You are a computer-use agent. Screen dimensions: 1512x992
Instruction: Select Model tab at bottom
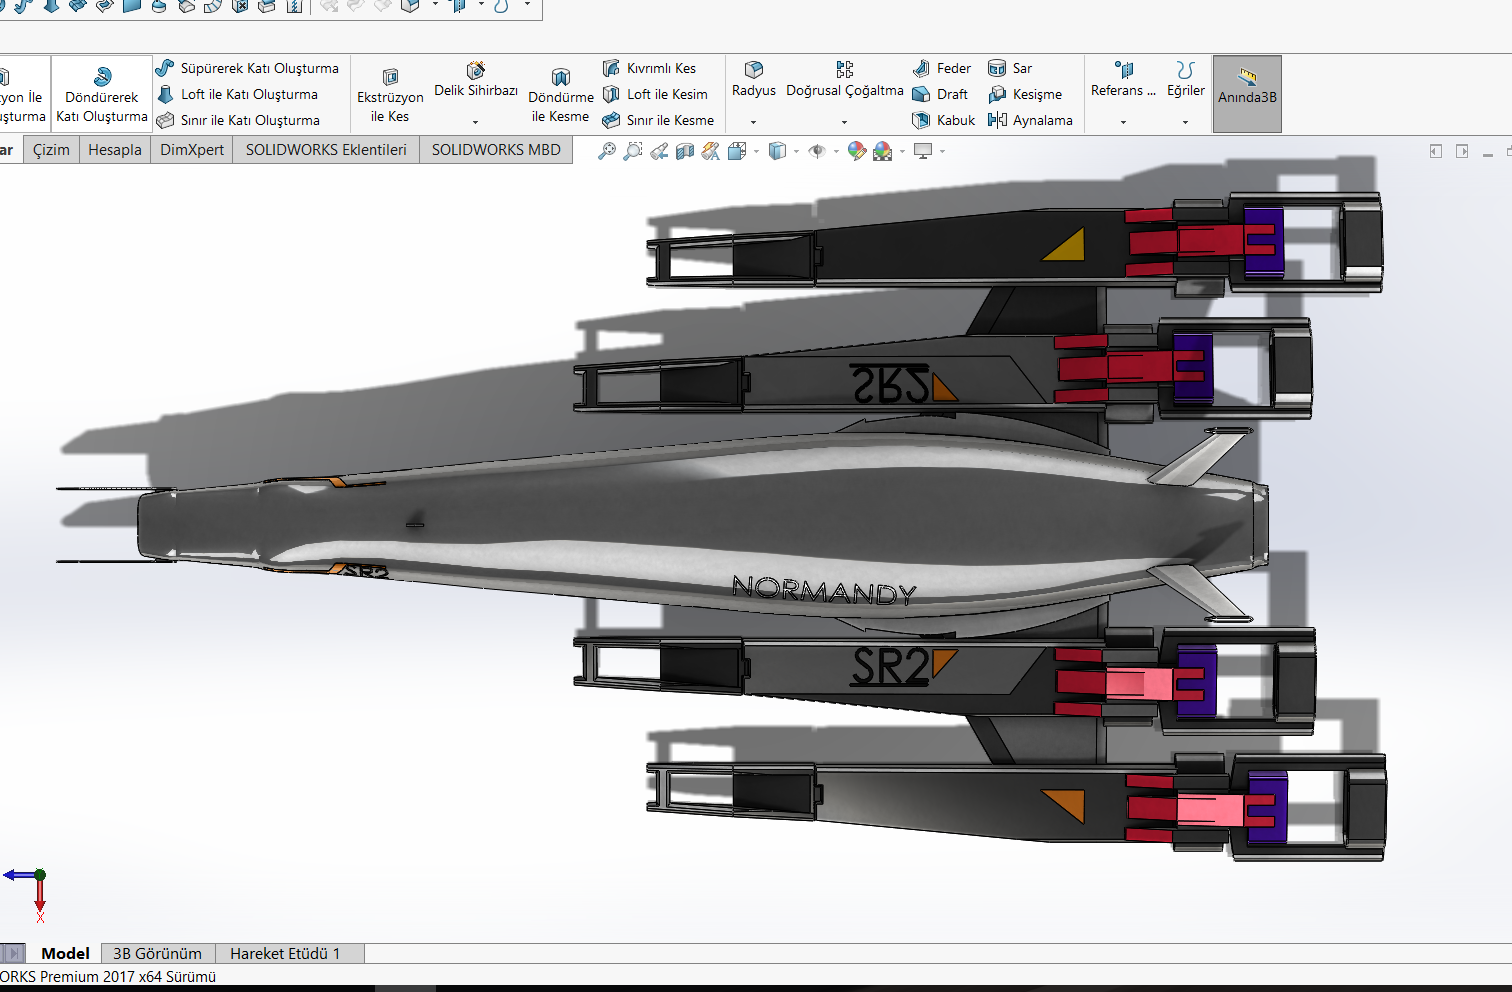tap(66, 953)
